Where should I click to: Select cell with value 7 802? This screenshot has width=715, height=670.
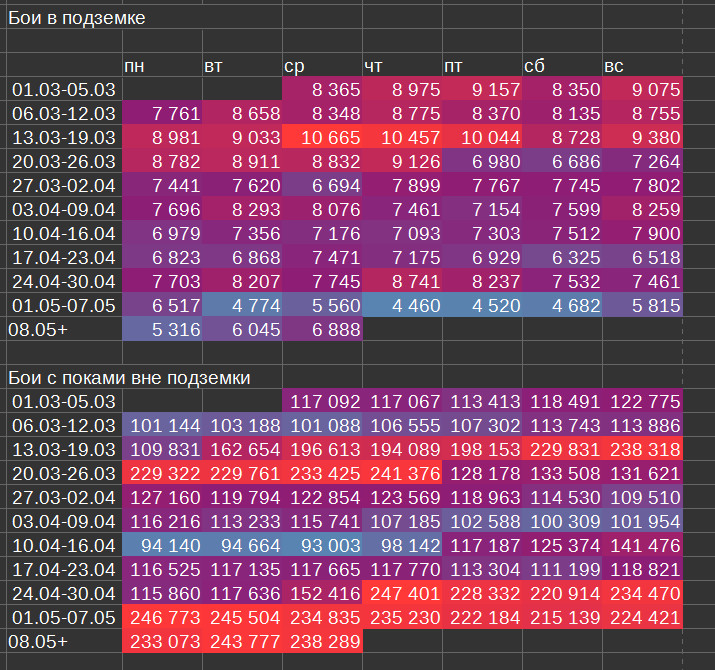642,185
